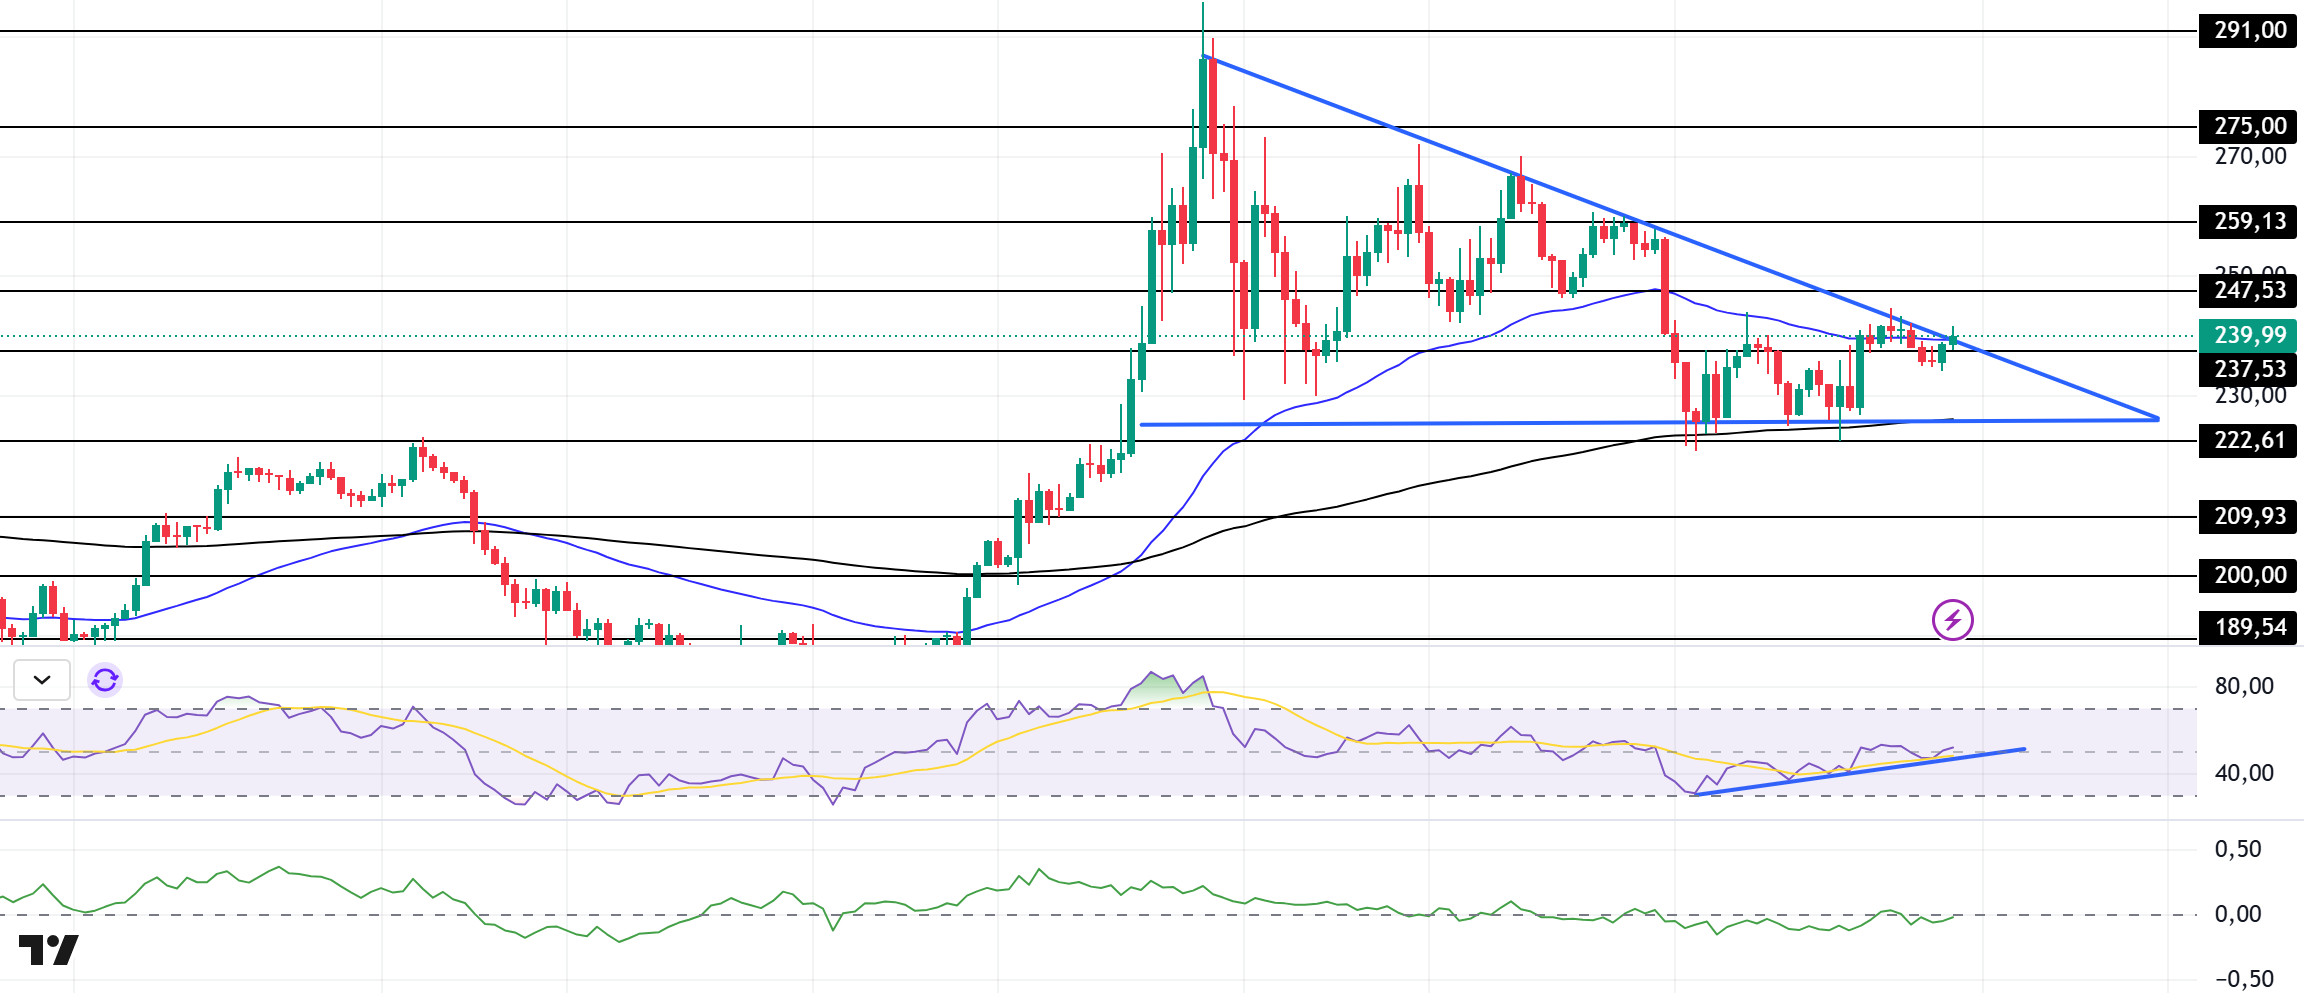Screen dimensions: 2304x1005
Task: Collapse indicator pane with chevron button
Action: click(x=42, y=680)
